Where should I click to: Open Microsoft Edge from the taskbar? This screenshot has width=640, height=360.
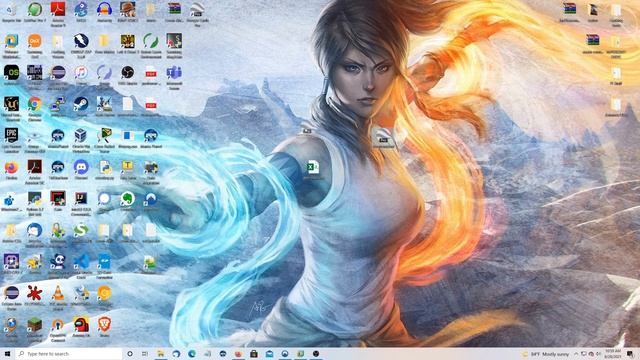tap(191, 353)
